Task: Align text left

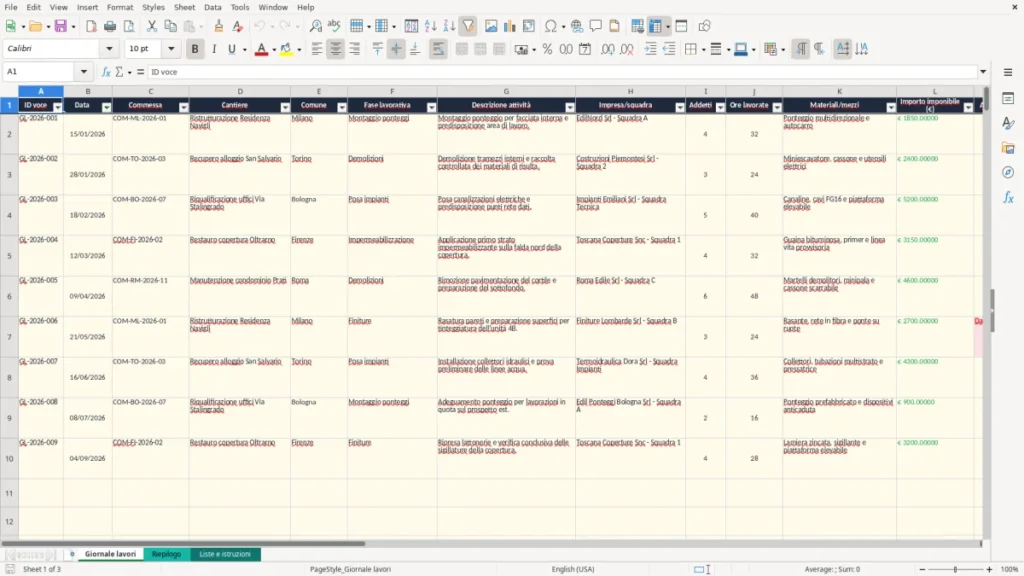Action: click(x=317, y=49)
